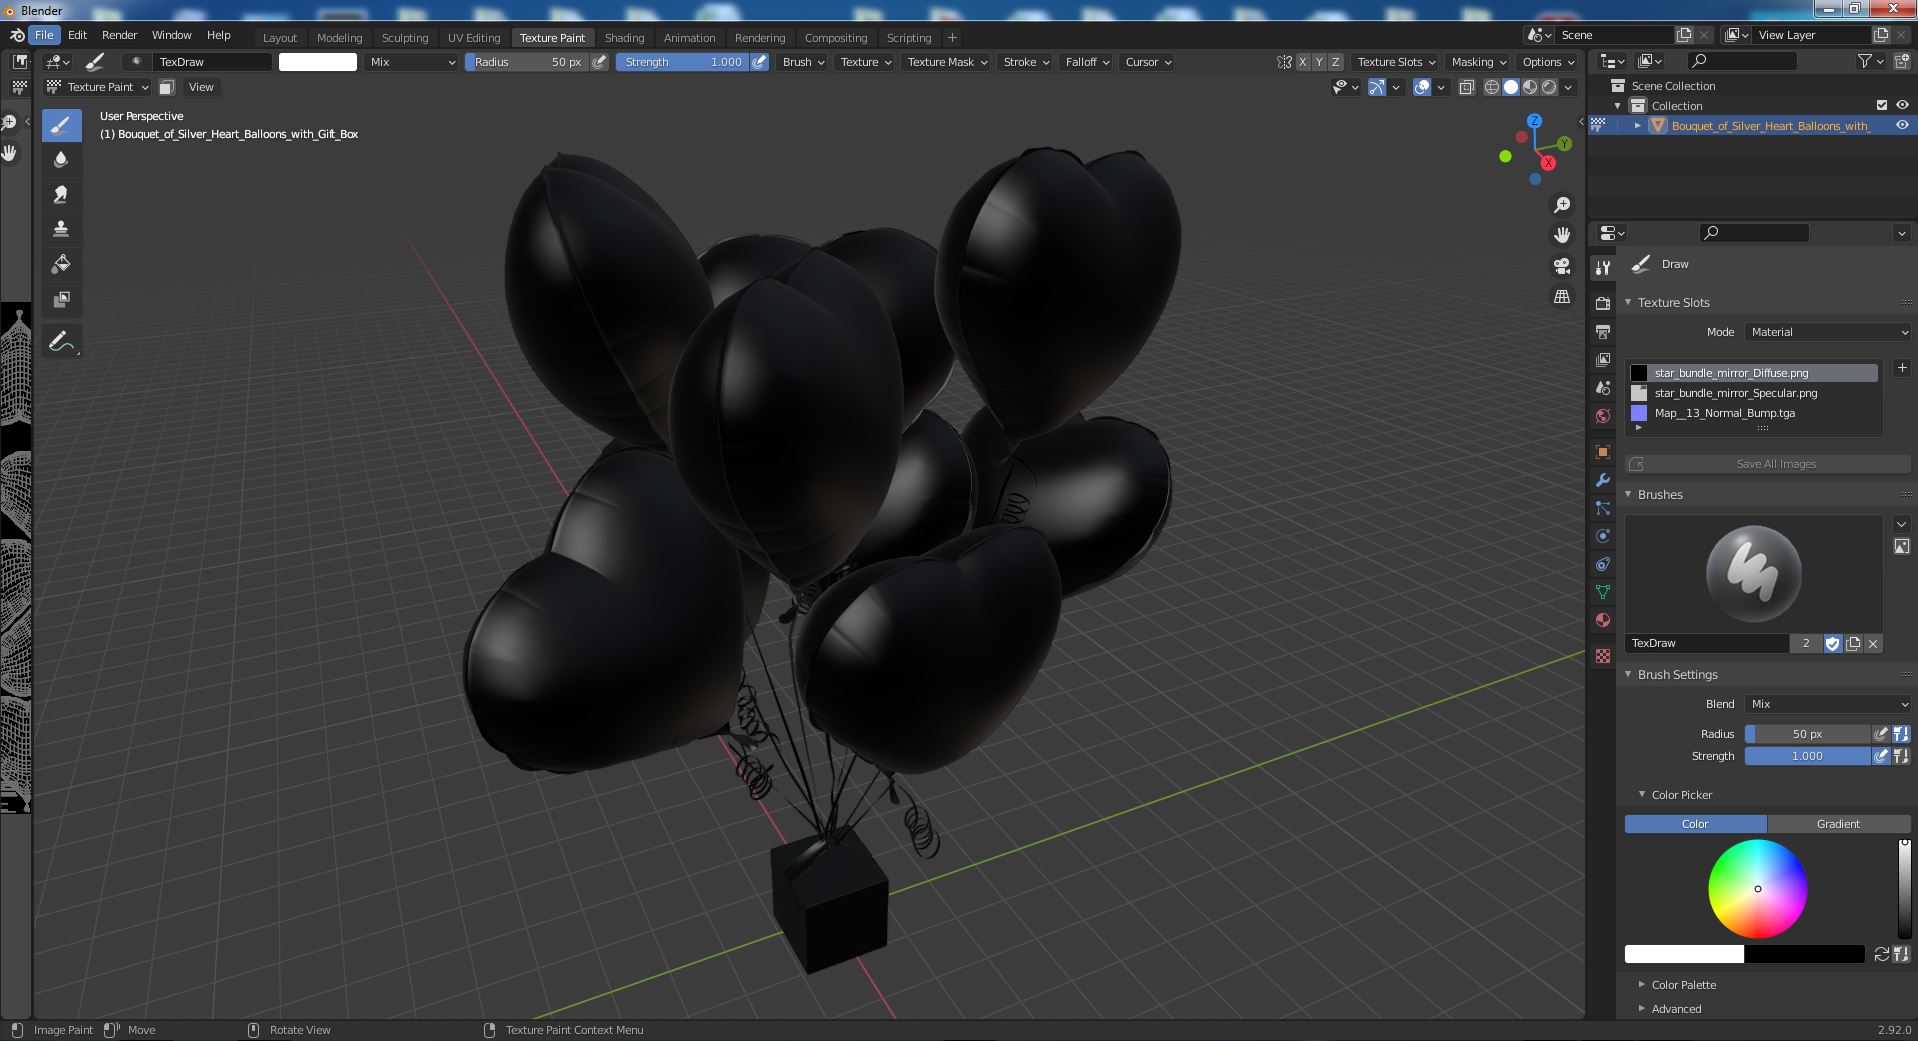Viewport: 1918px width, 1041px height.
Task: Uncheck Collection exclude checkbox
Action: tap(1882, 105)
